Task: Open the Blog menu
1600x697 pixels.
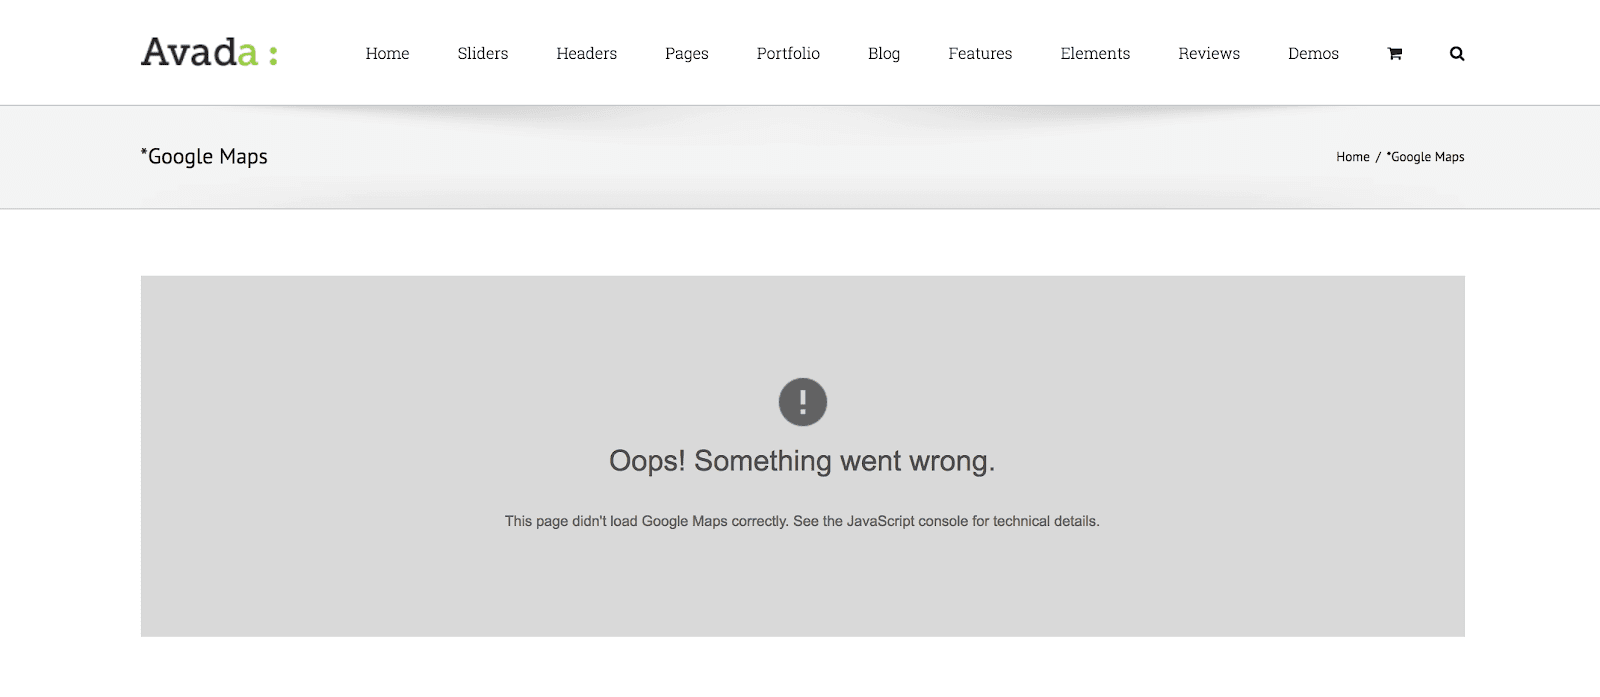Action: click(884, 54)
